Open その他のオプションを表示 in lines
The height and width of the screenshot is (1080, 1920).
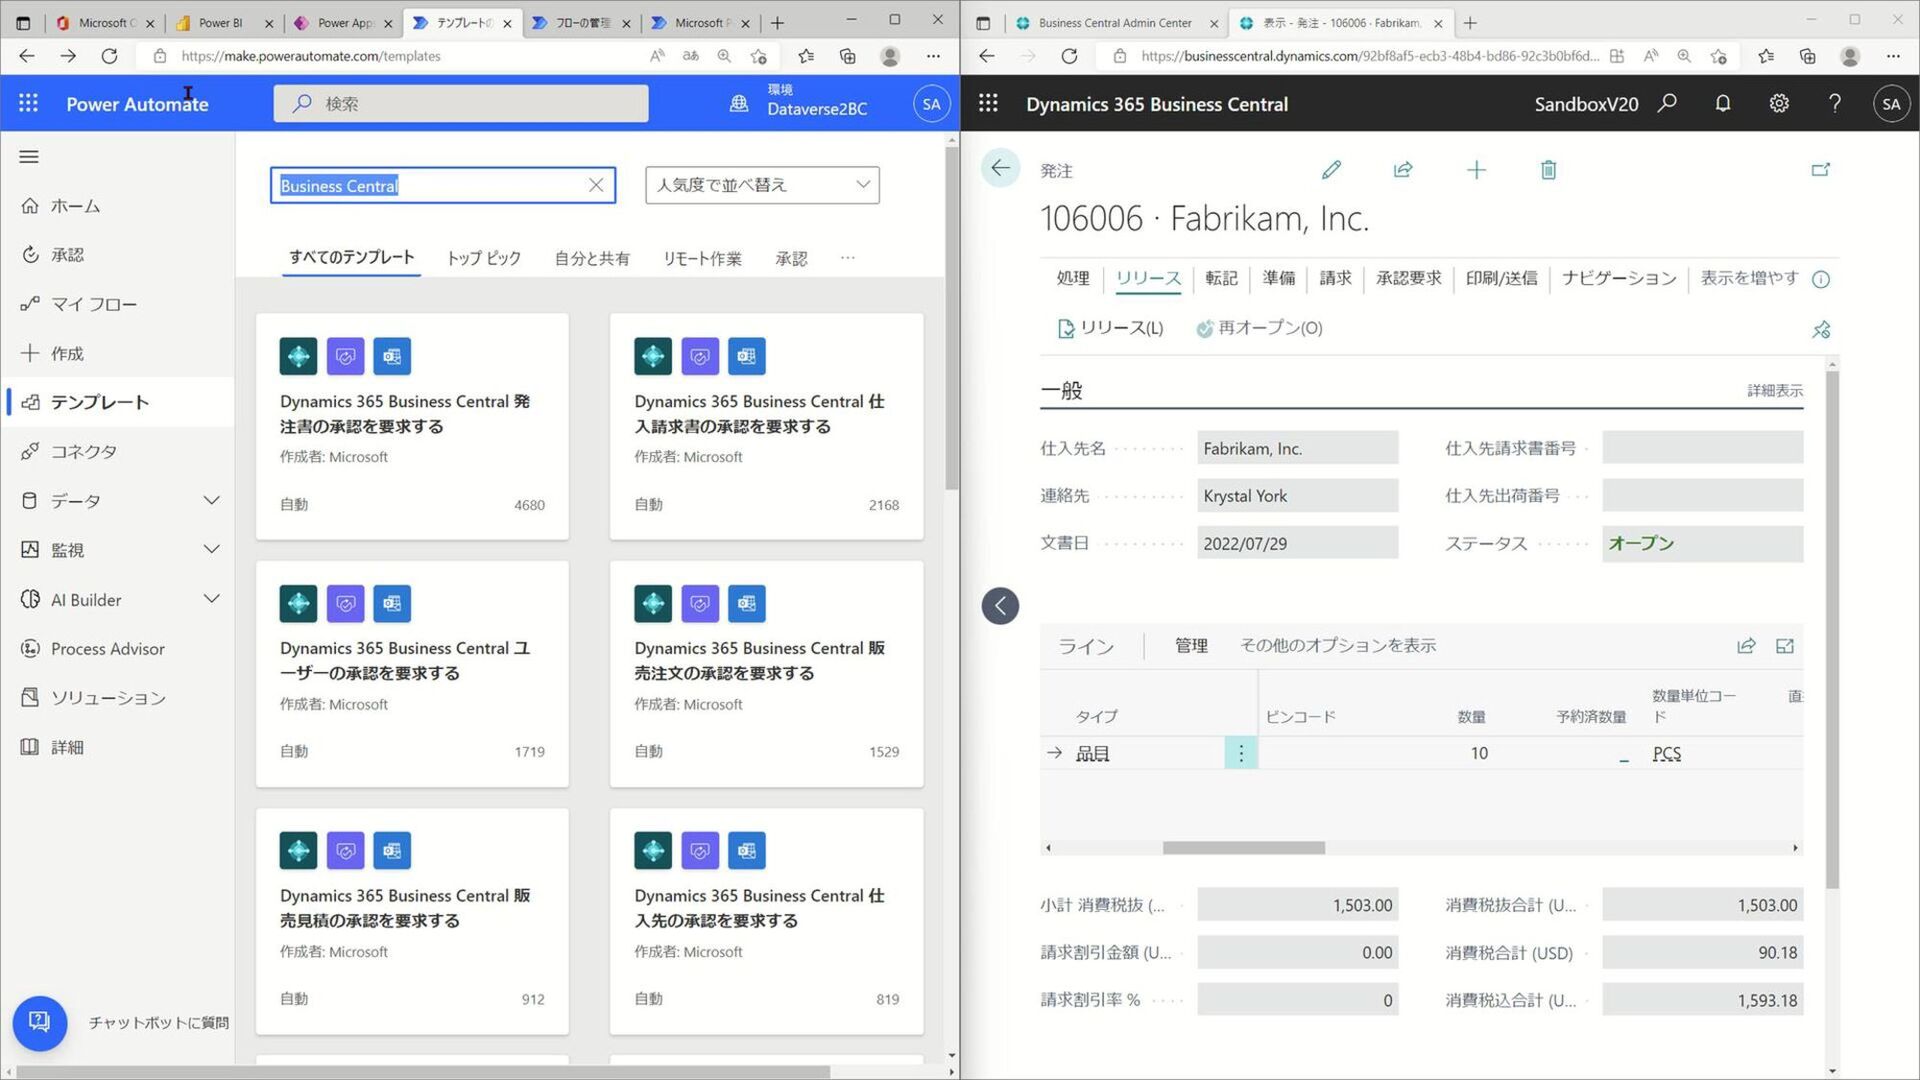(x=1338, y=646)
